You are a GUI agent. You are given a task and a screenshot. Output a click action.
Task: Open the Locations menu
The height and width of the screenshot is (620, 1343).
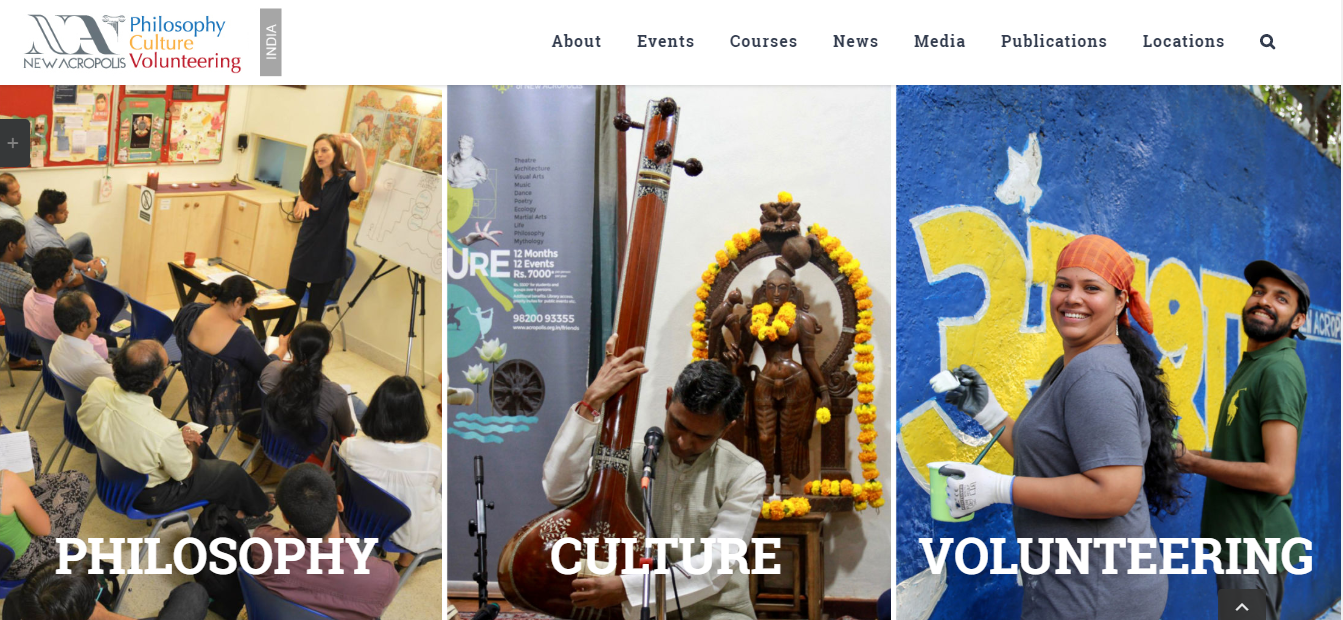click(x=1184, y=42)
